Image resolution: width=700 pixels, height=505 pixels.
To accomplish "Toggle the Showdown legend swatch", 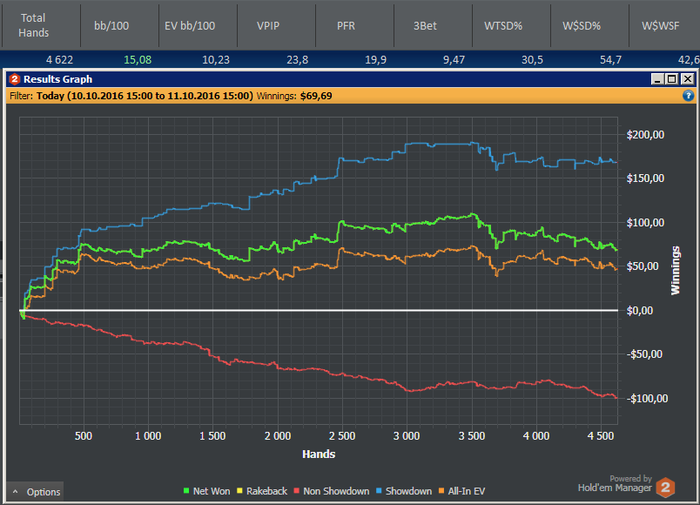I will pyautogui.click(x=379, y=491).
